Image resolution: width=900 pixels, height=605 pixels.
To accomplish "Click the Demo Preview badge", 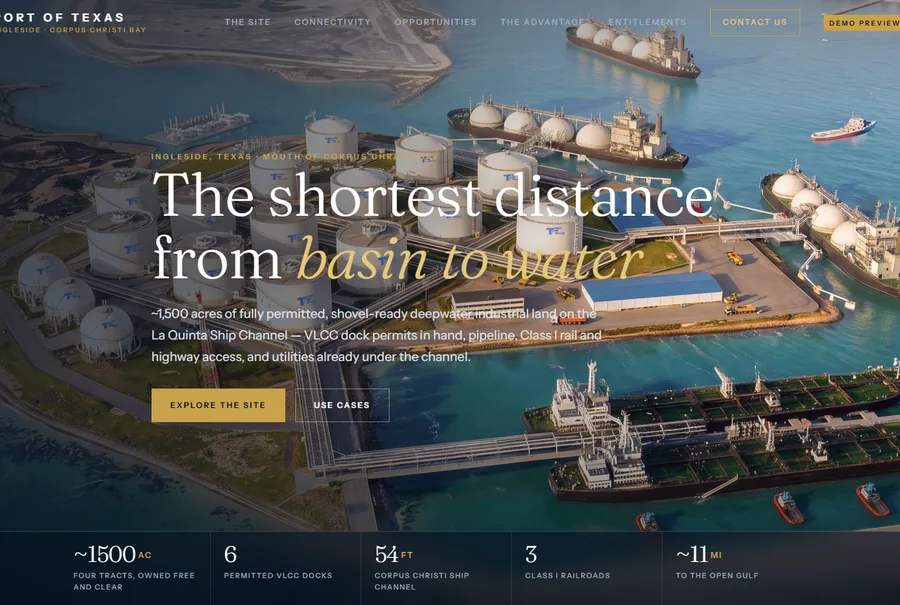I will tap(862, 23).
